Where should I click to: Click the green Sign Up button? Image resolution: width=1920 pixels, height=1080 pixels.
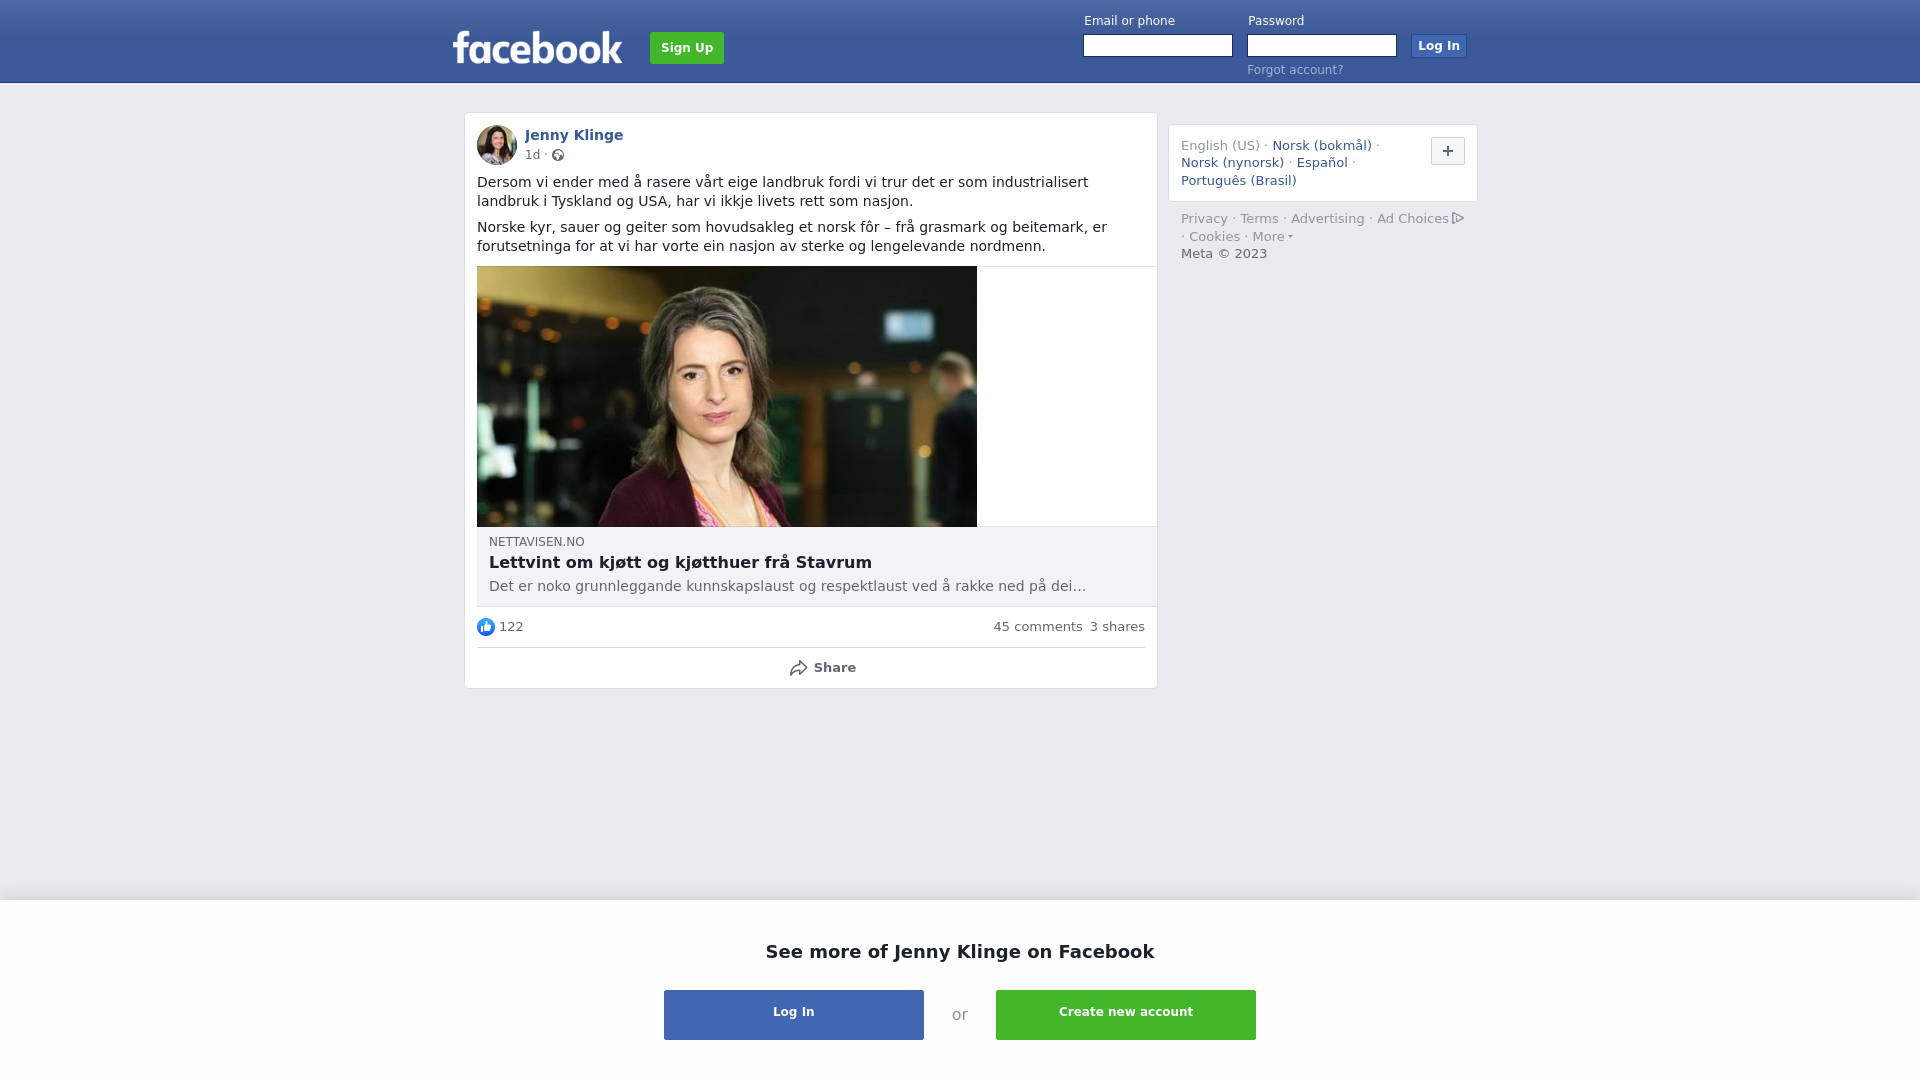tap(687, 48)
